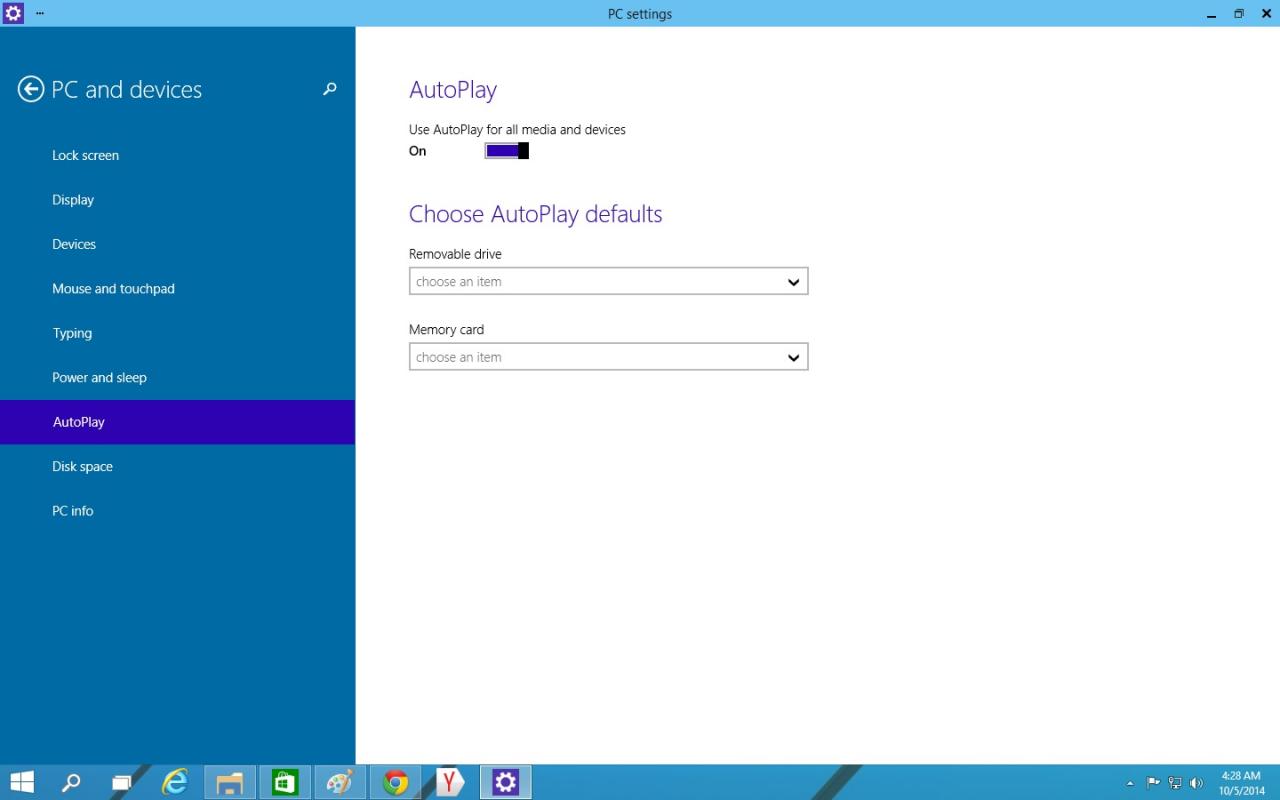Click the 'Use AutoPlay for all media and devices' label
Image resolution: width=1280 pixels, height=800 pixels.
point(517,130)
